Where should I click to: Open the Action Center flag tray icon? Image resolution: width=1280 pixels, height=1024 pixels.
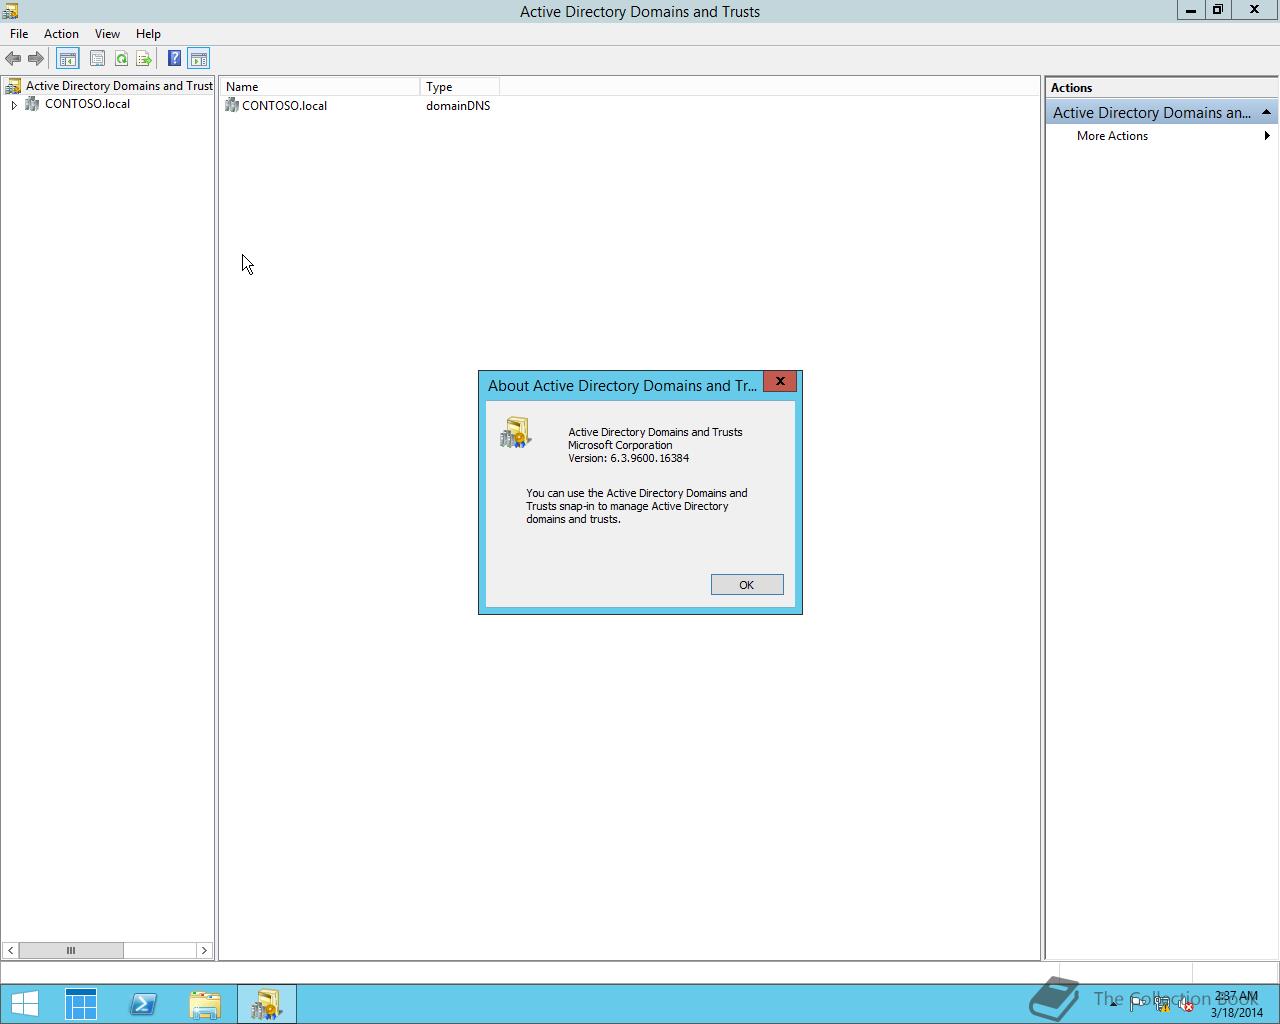[x=1138, y=1004]
